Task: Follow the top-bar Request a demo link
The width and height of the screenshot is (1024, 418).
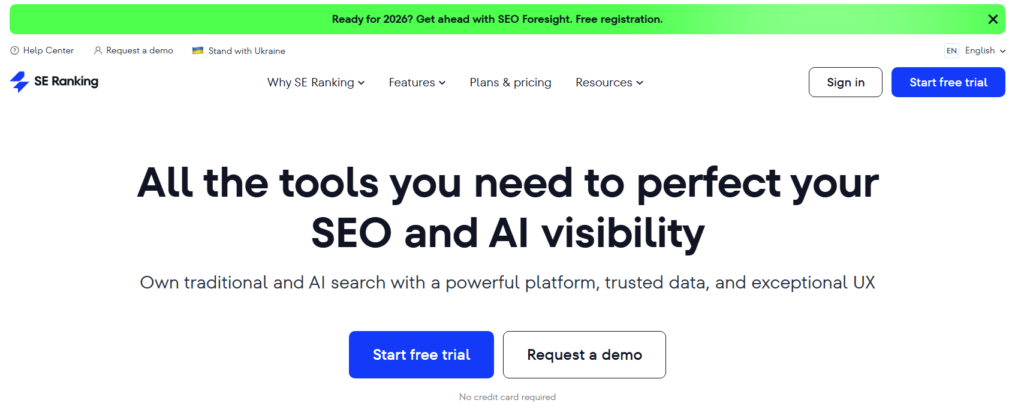Action: [138, 50]
